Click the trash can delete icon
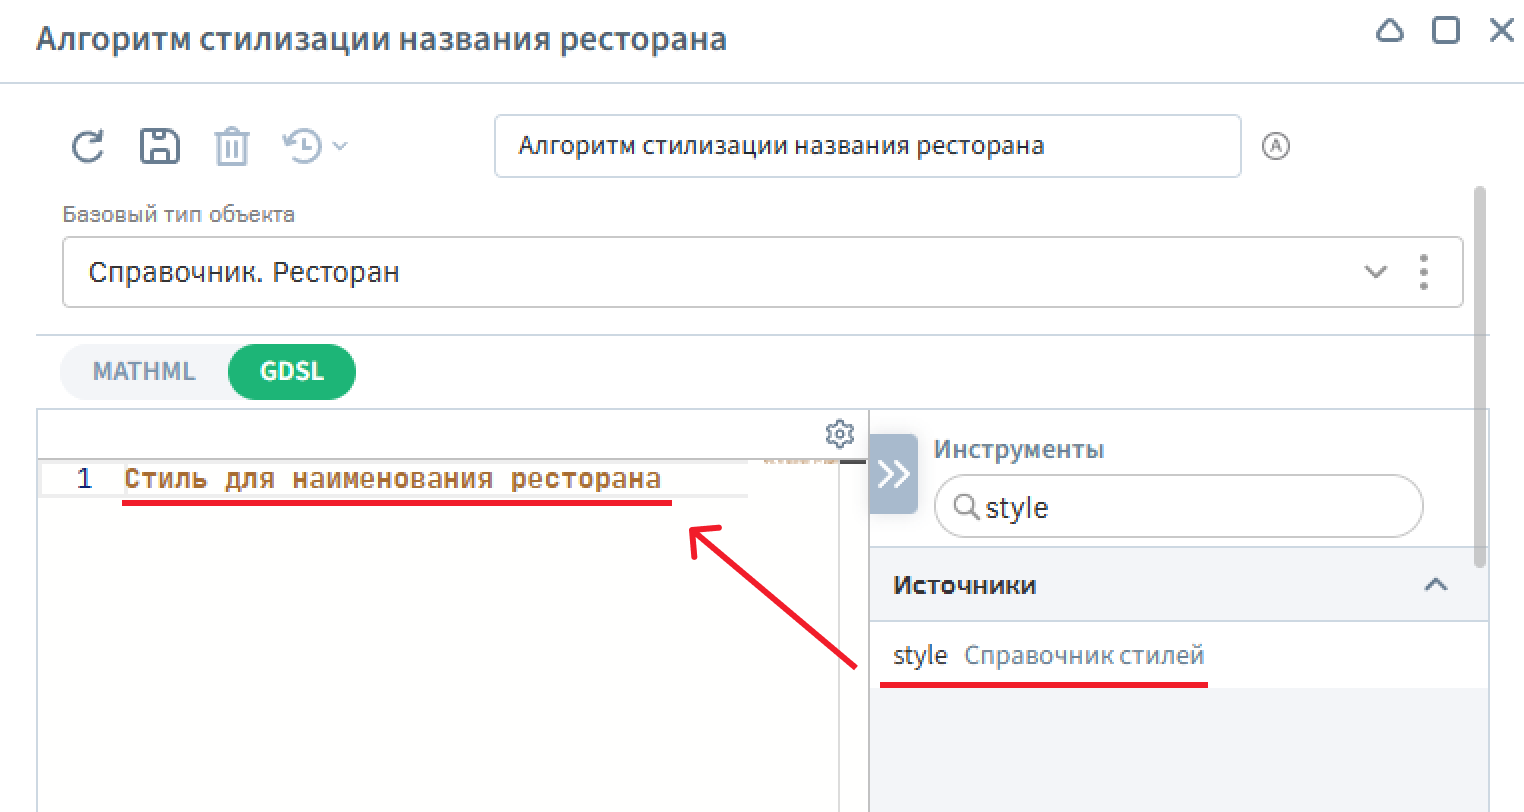Viewport: 1524px width, 812px height. (231, 146)
